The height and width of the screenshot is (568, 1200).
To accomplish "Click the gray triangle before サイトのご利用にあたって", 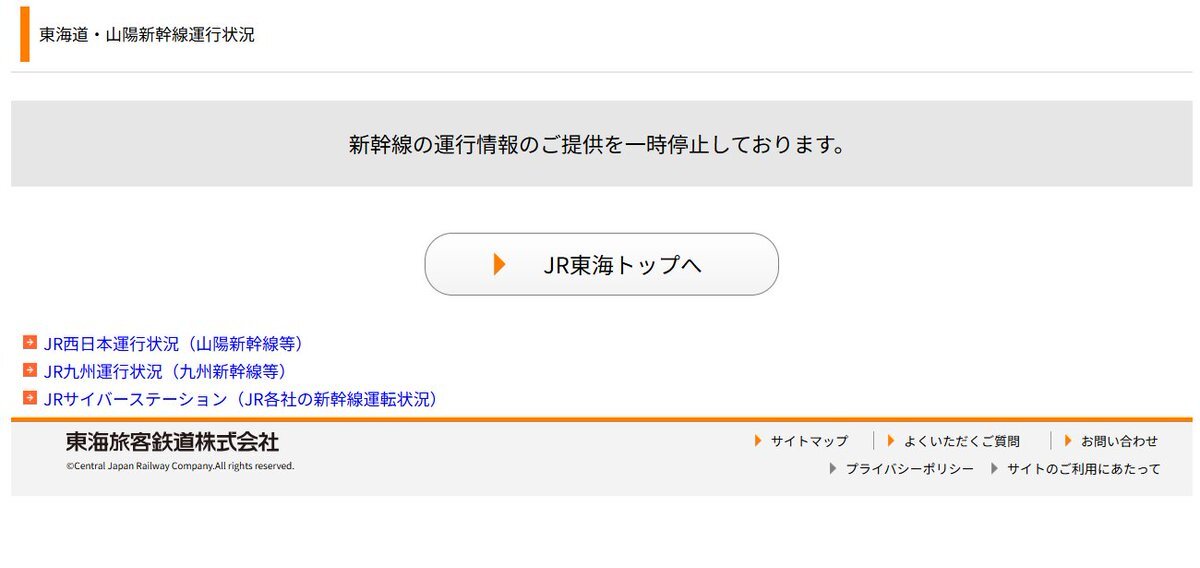I will (994, 468).
